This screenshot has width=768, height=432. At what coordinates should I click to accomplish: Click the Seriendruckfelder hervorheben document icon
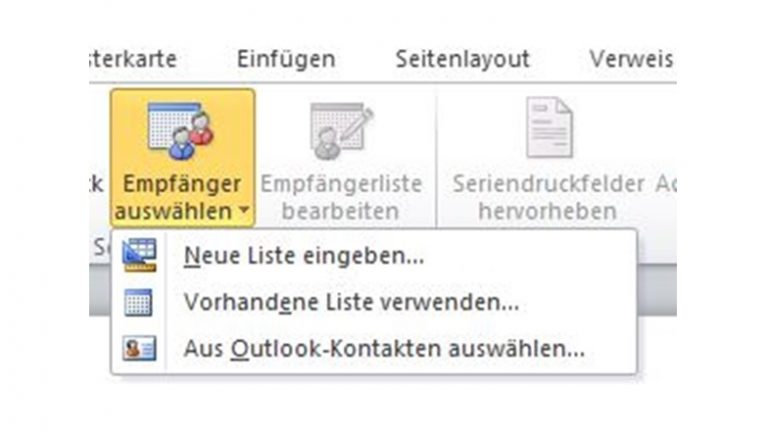550,127
